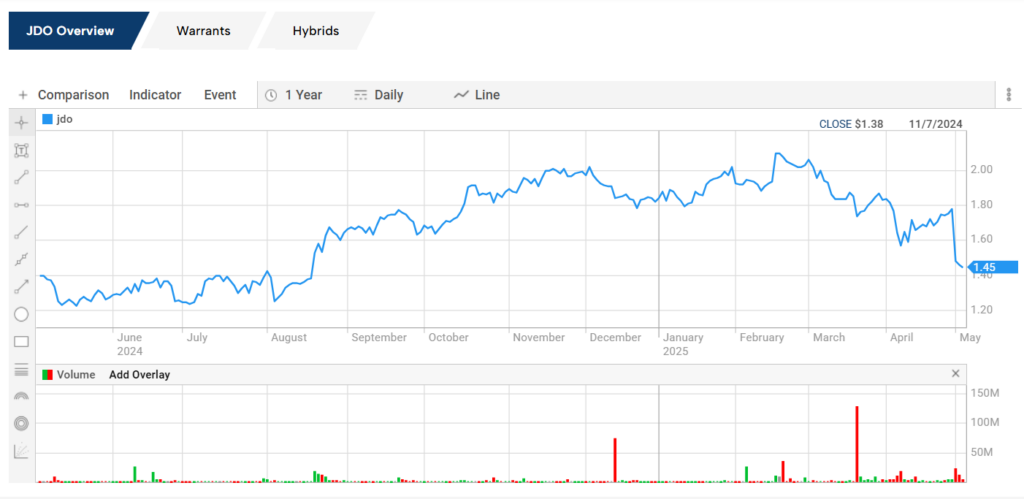The height and width of the screenshot is (499, 1024).
Task: Click the clock icon next to 1 Year
Action: point(270,95)
